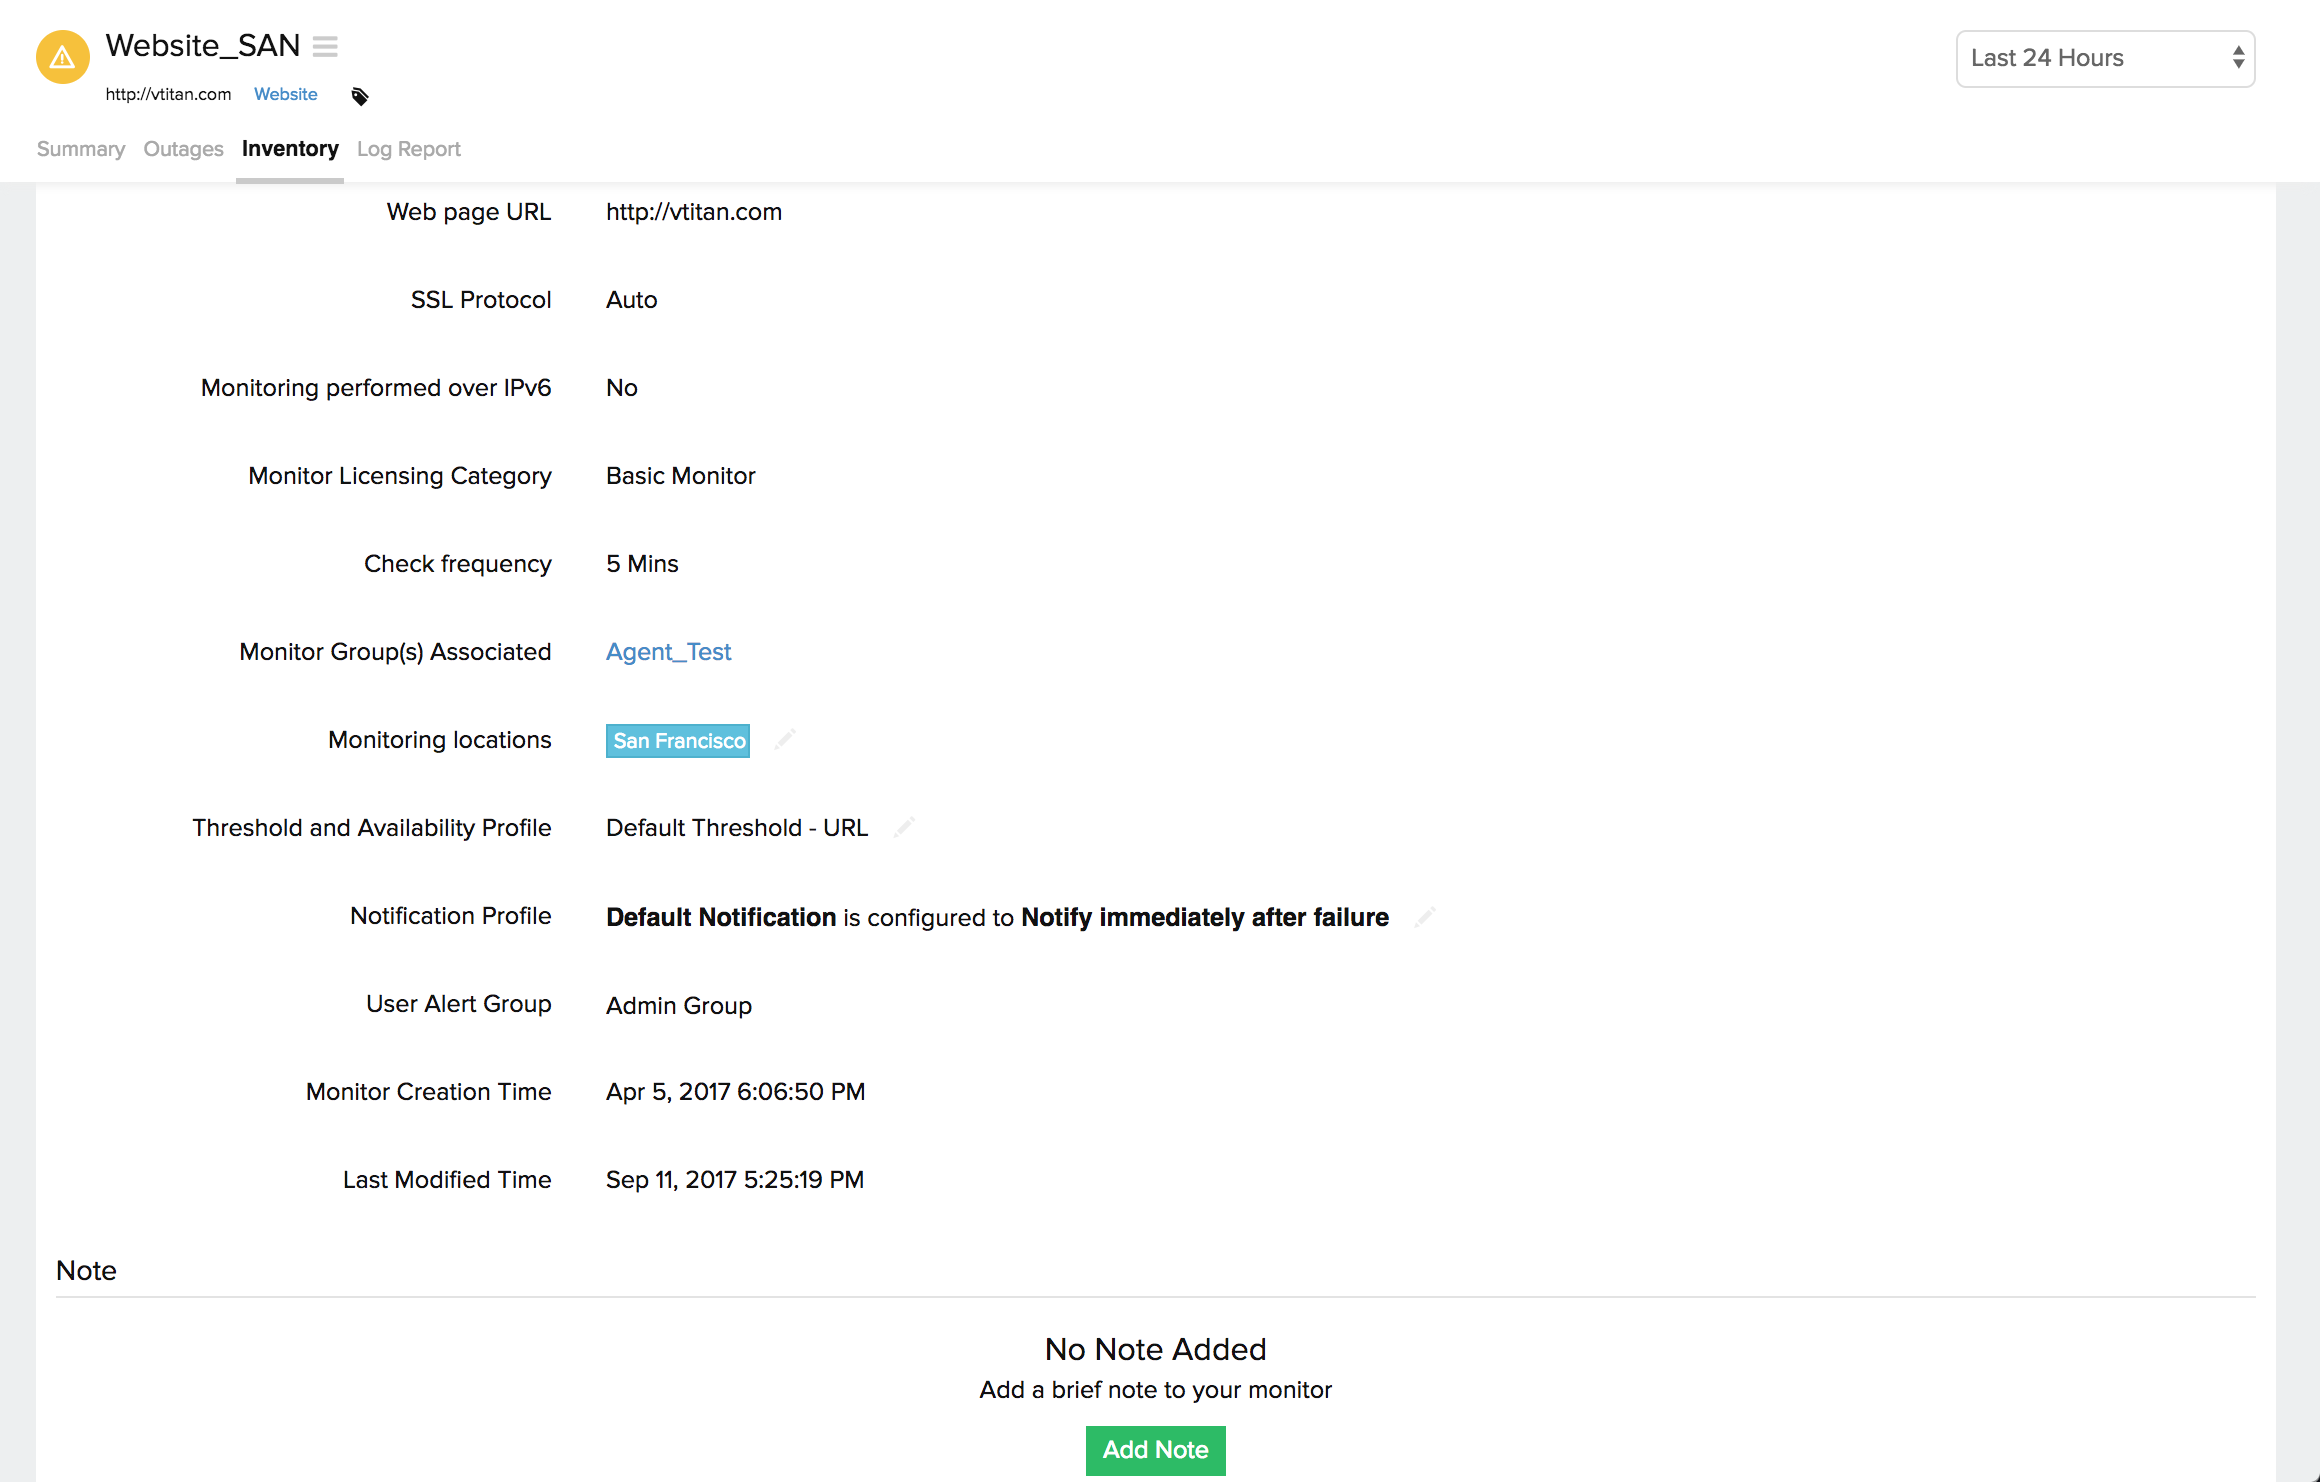This screenshot has width=2320, height=1482.
Task: Open the Outages tab
Action: point(183,149)
